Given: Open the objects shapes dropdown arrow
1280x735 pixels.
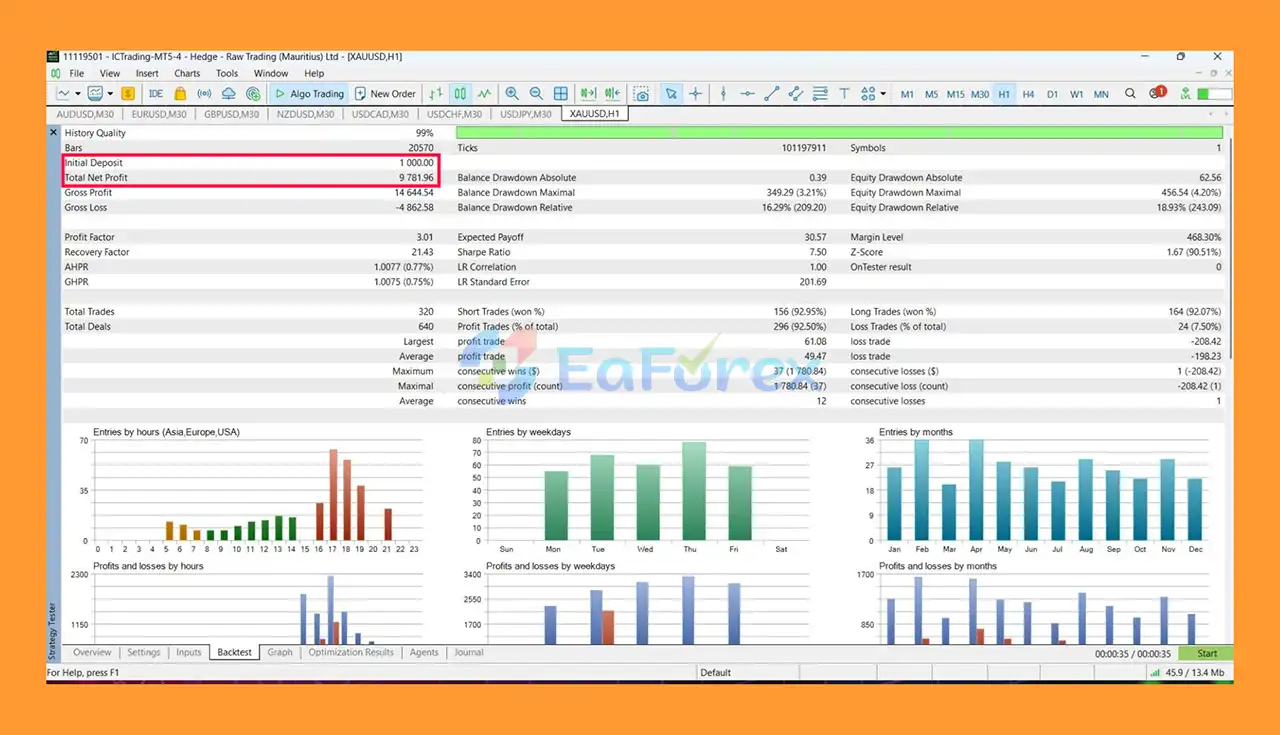Looking at the screenshot, I should 883,94.
